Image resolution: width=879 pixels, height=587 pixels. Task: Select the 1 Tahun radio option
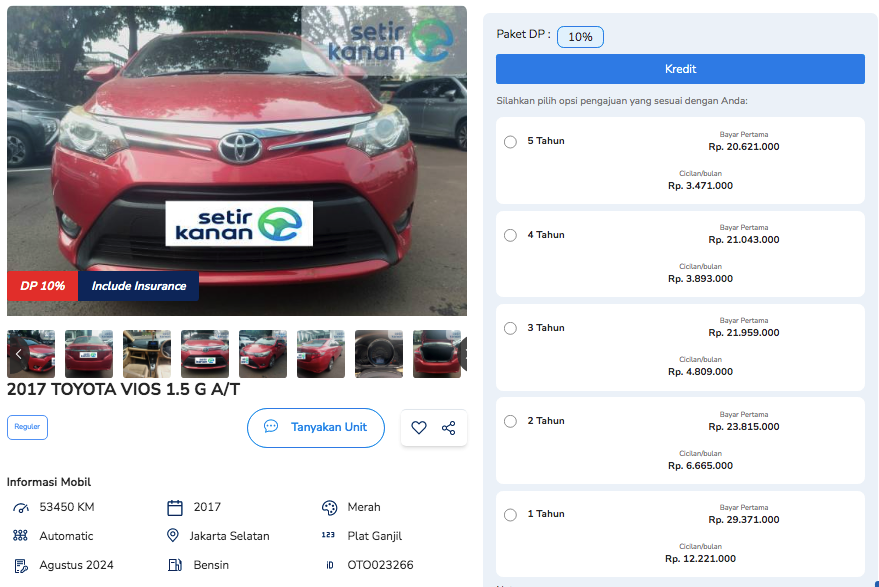pyautogui.click(x=510, y=514)
